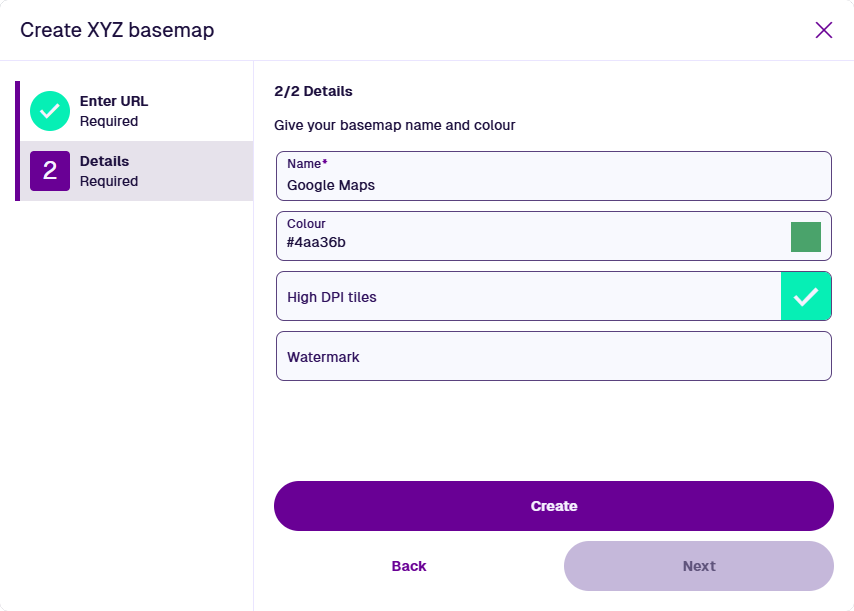Click the Create XYZ basemap title

click(117, 30)
